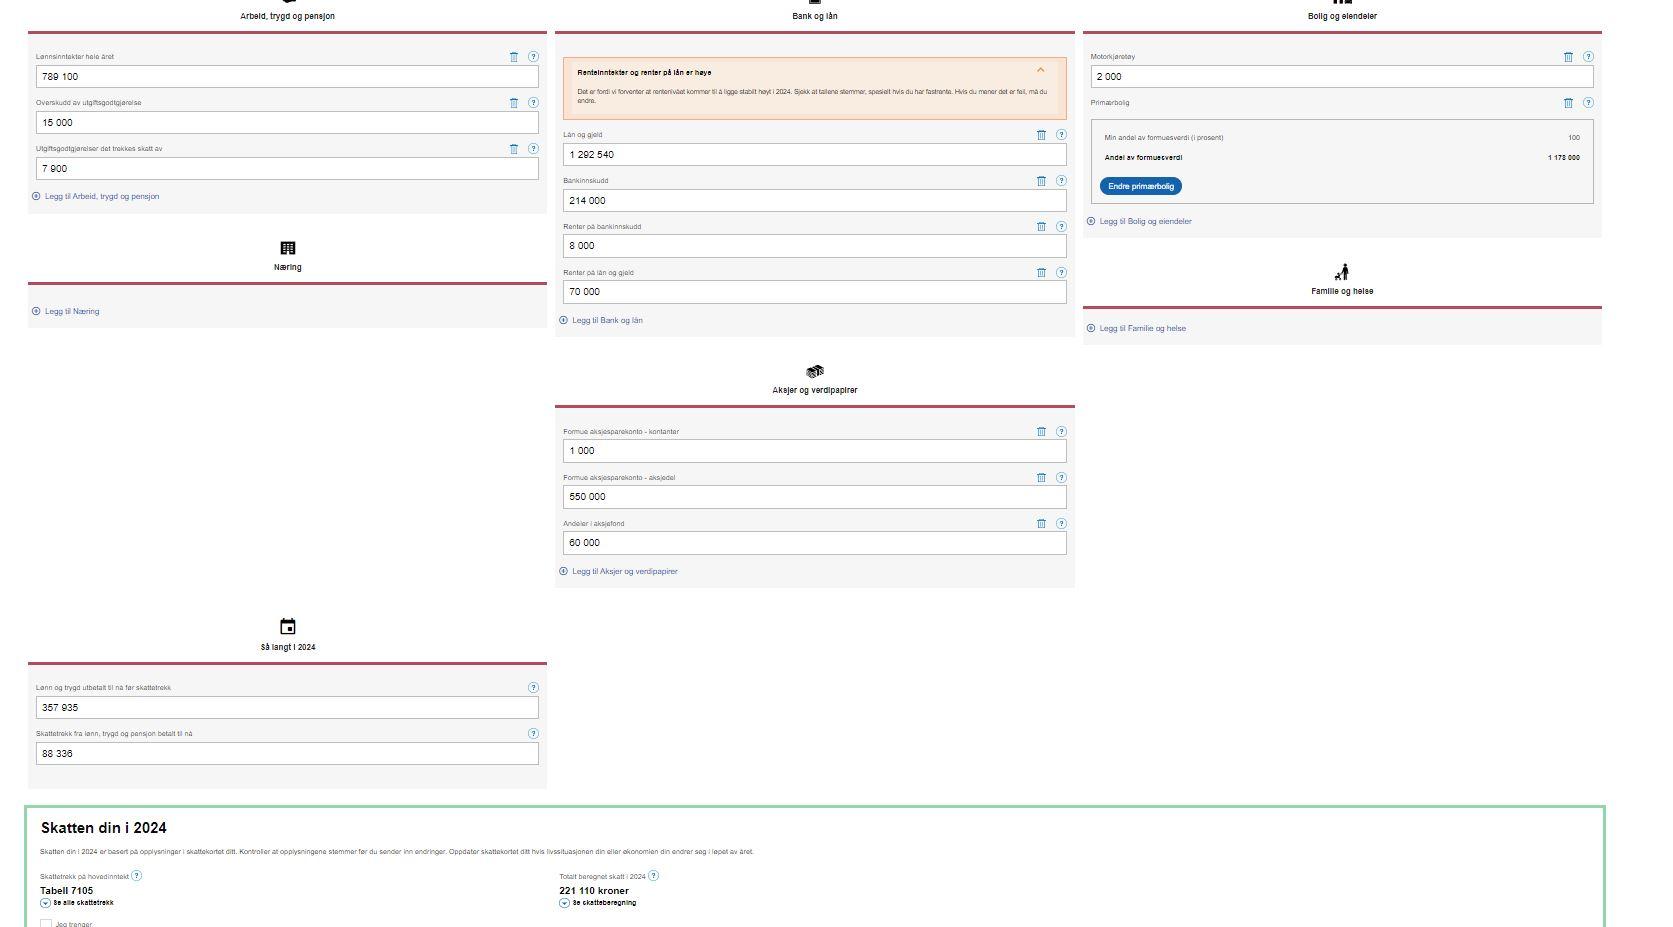The width and height of the screenshot is (1673, 927).
Task: Edit Motorkjøretøy field 2 000
Action: [x=1342, y=77]
